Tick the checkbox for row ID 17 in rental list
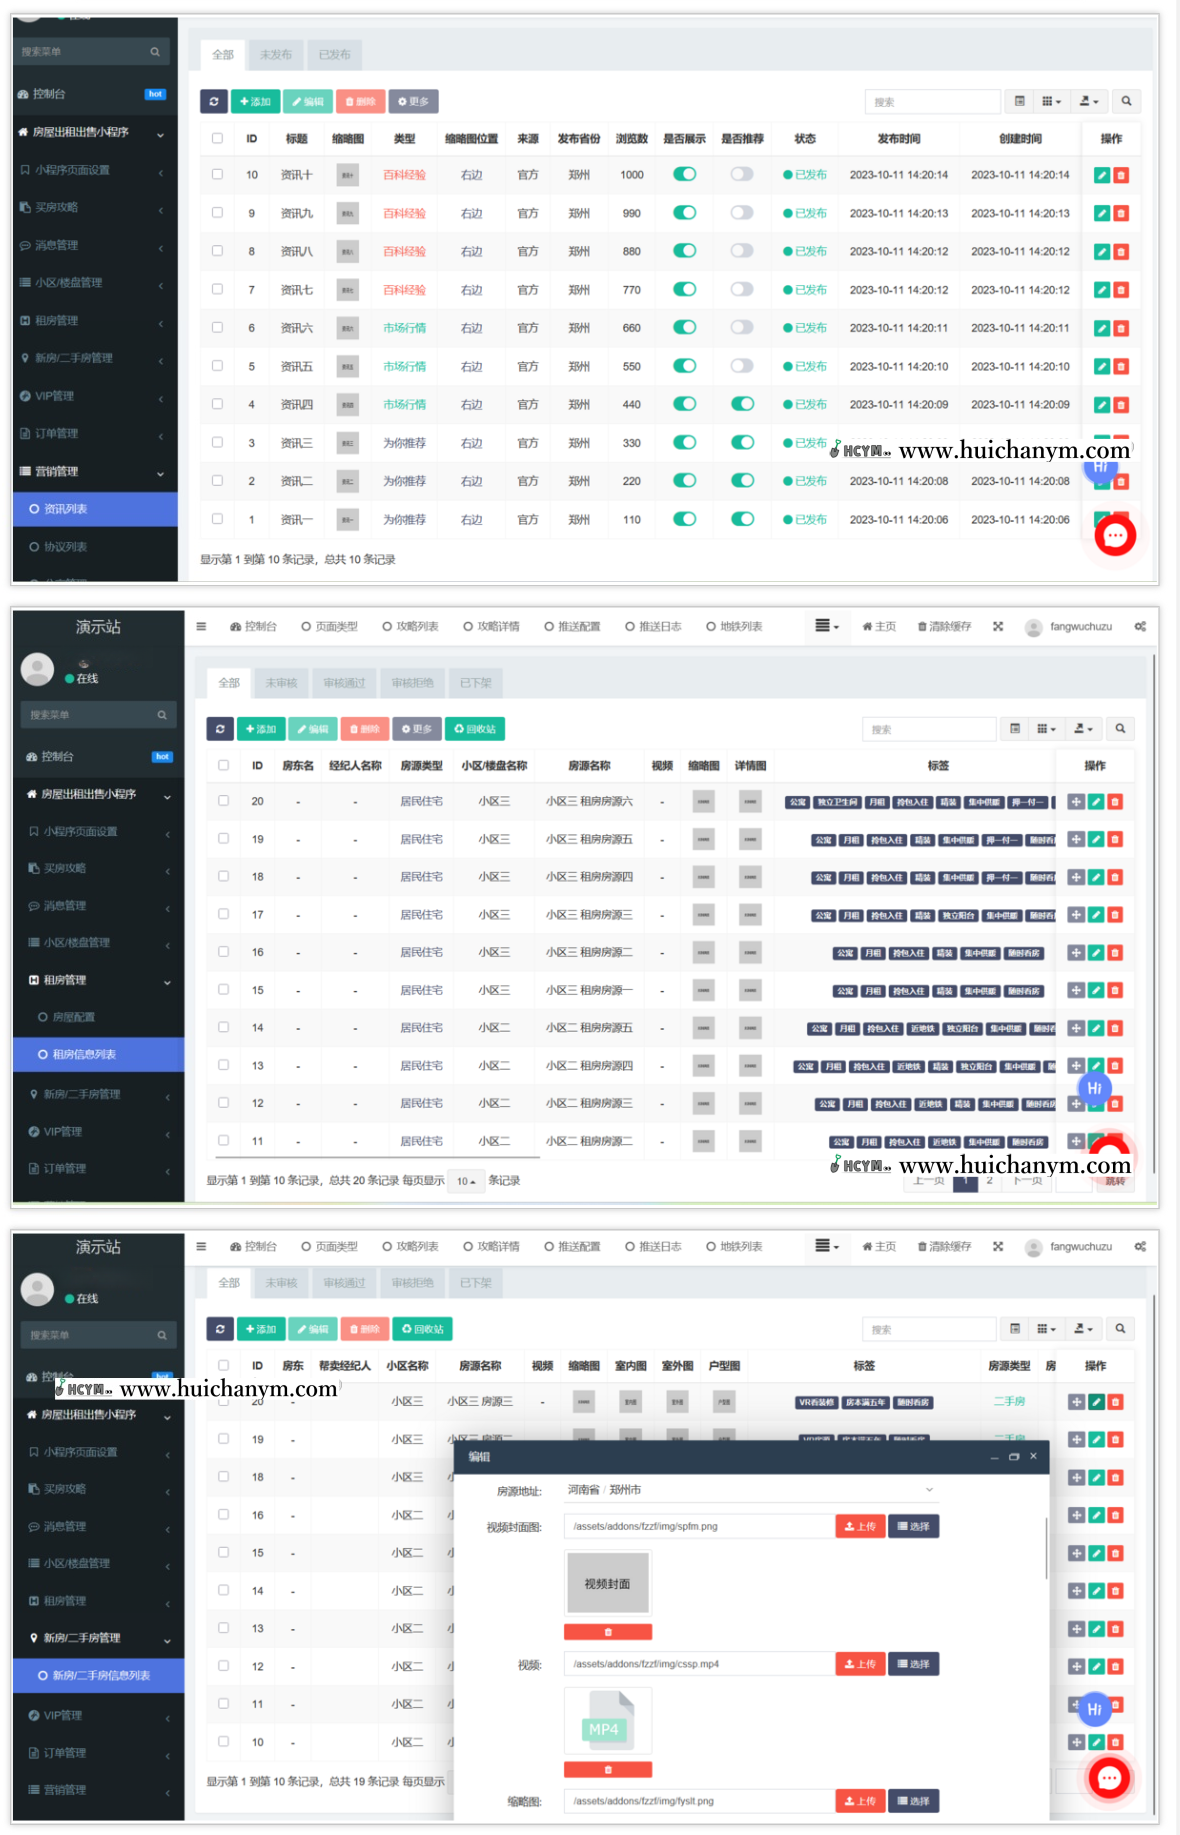The width and height of the screenshot is (1180, 1835). [224, 914]
